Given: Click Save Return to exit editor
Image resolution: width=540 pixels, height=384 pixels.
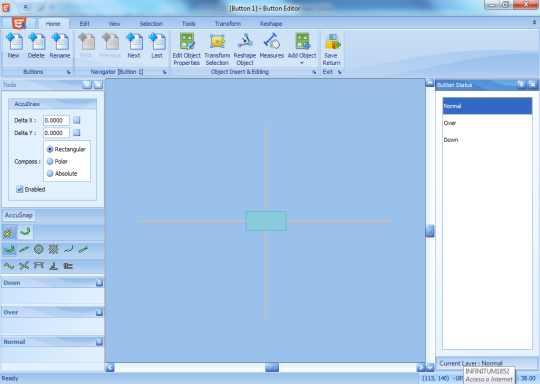Looking at the screenshot, I should tap(331, 49).
